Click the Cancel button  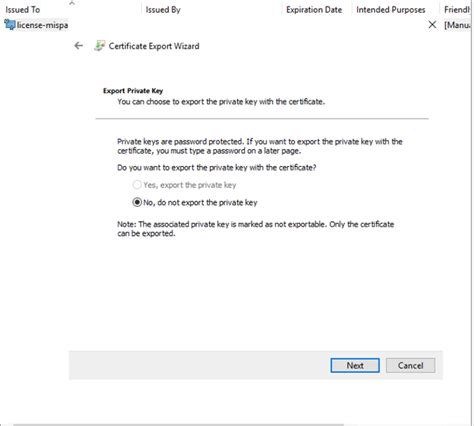(x=410, y=365)
